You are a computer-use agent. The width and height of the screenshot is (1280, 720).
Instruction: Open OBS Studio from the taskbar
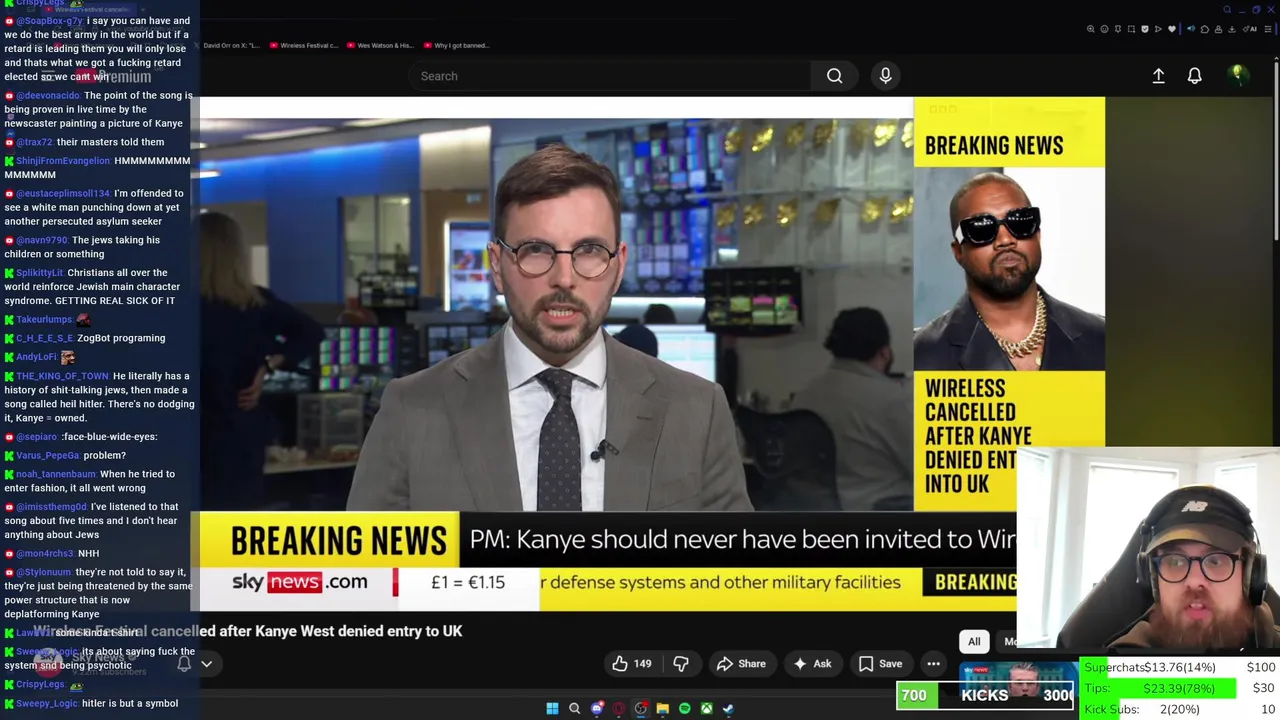click(641, 708)
